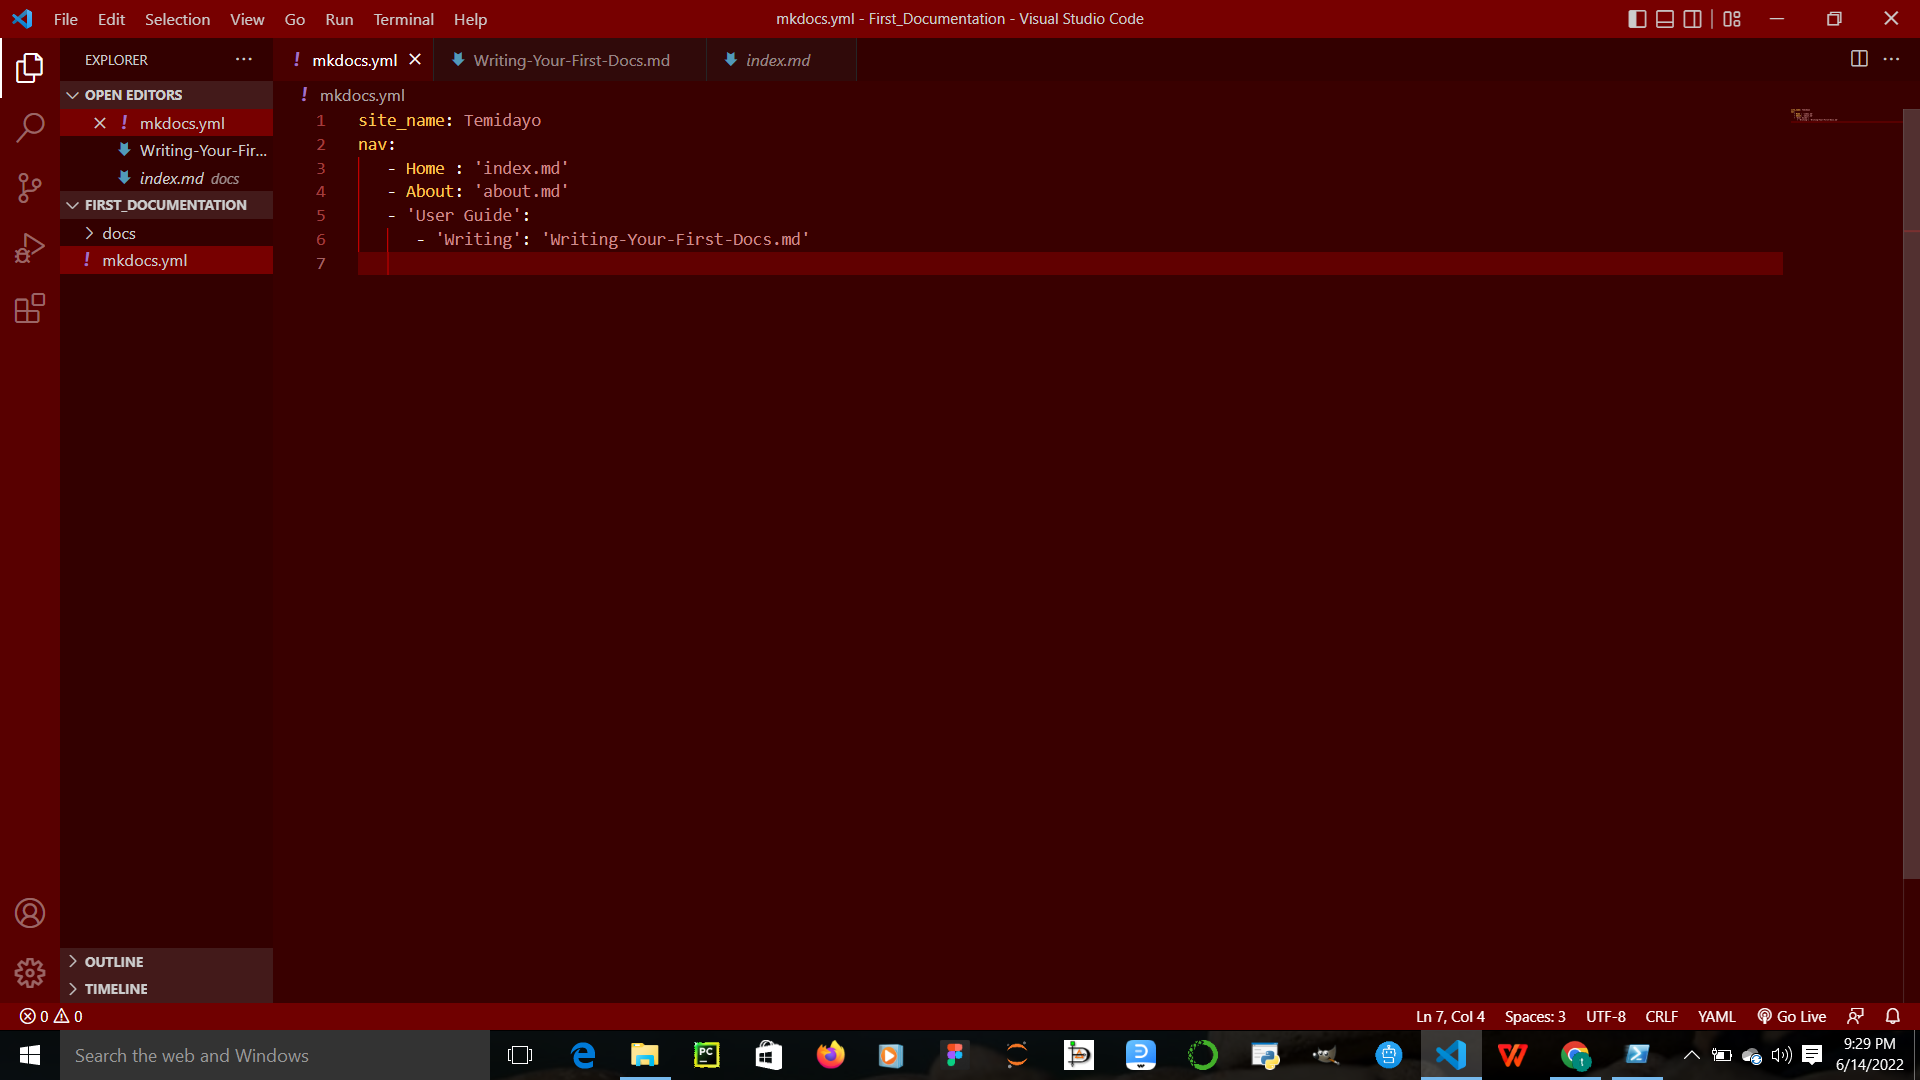Open the Source Control view
Image resolution: width=1920 pixels, height=1080 pixels.
point(30,188)
